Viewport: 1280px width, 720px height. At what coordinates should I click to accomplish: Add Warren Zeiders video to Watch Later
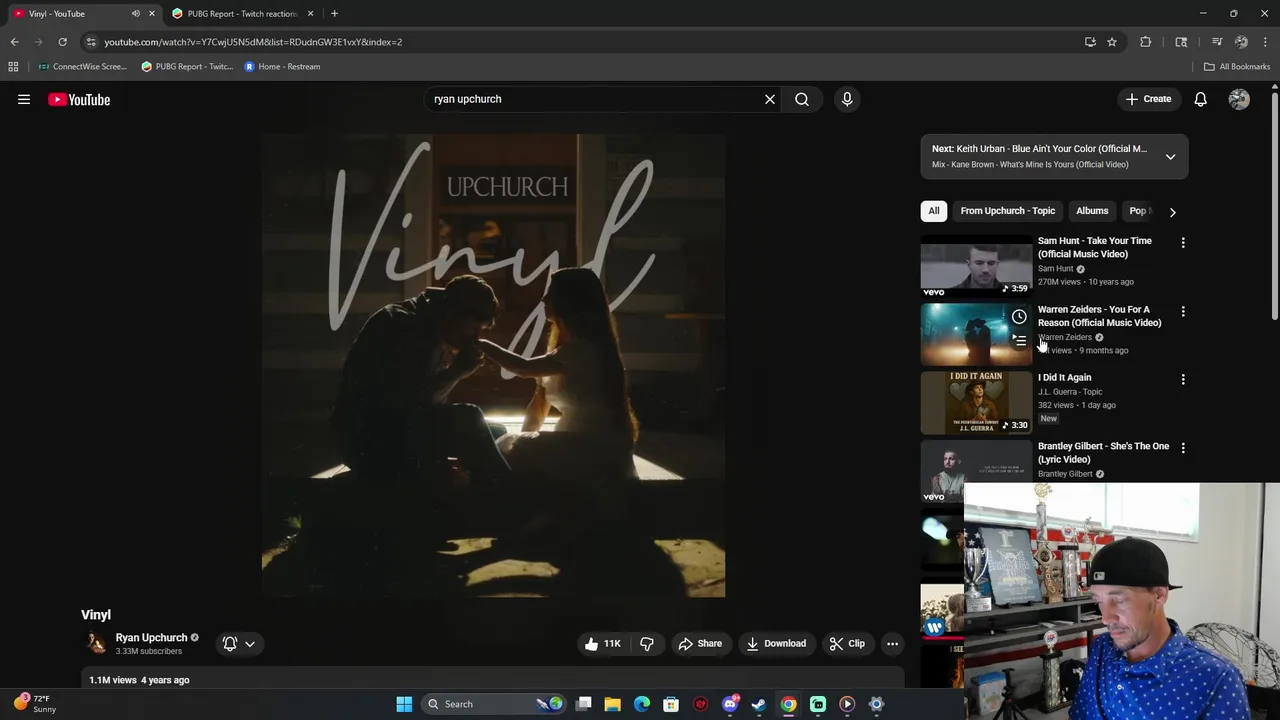point(1019,317)
